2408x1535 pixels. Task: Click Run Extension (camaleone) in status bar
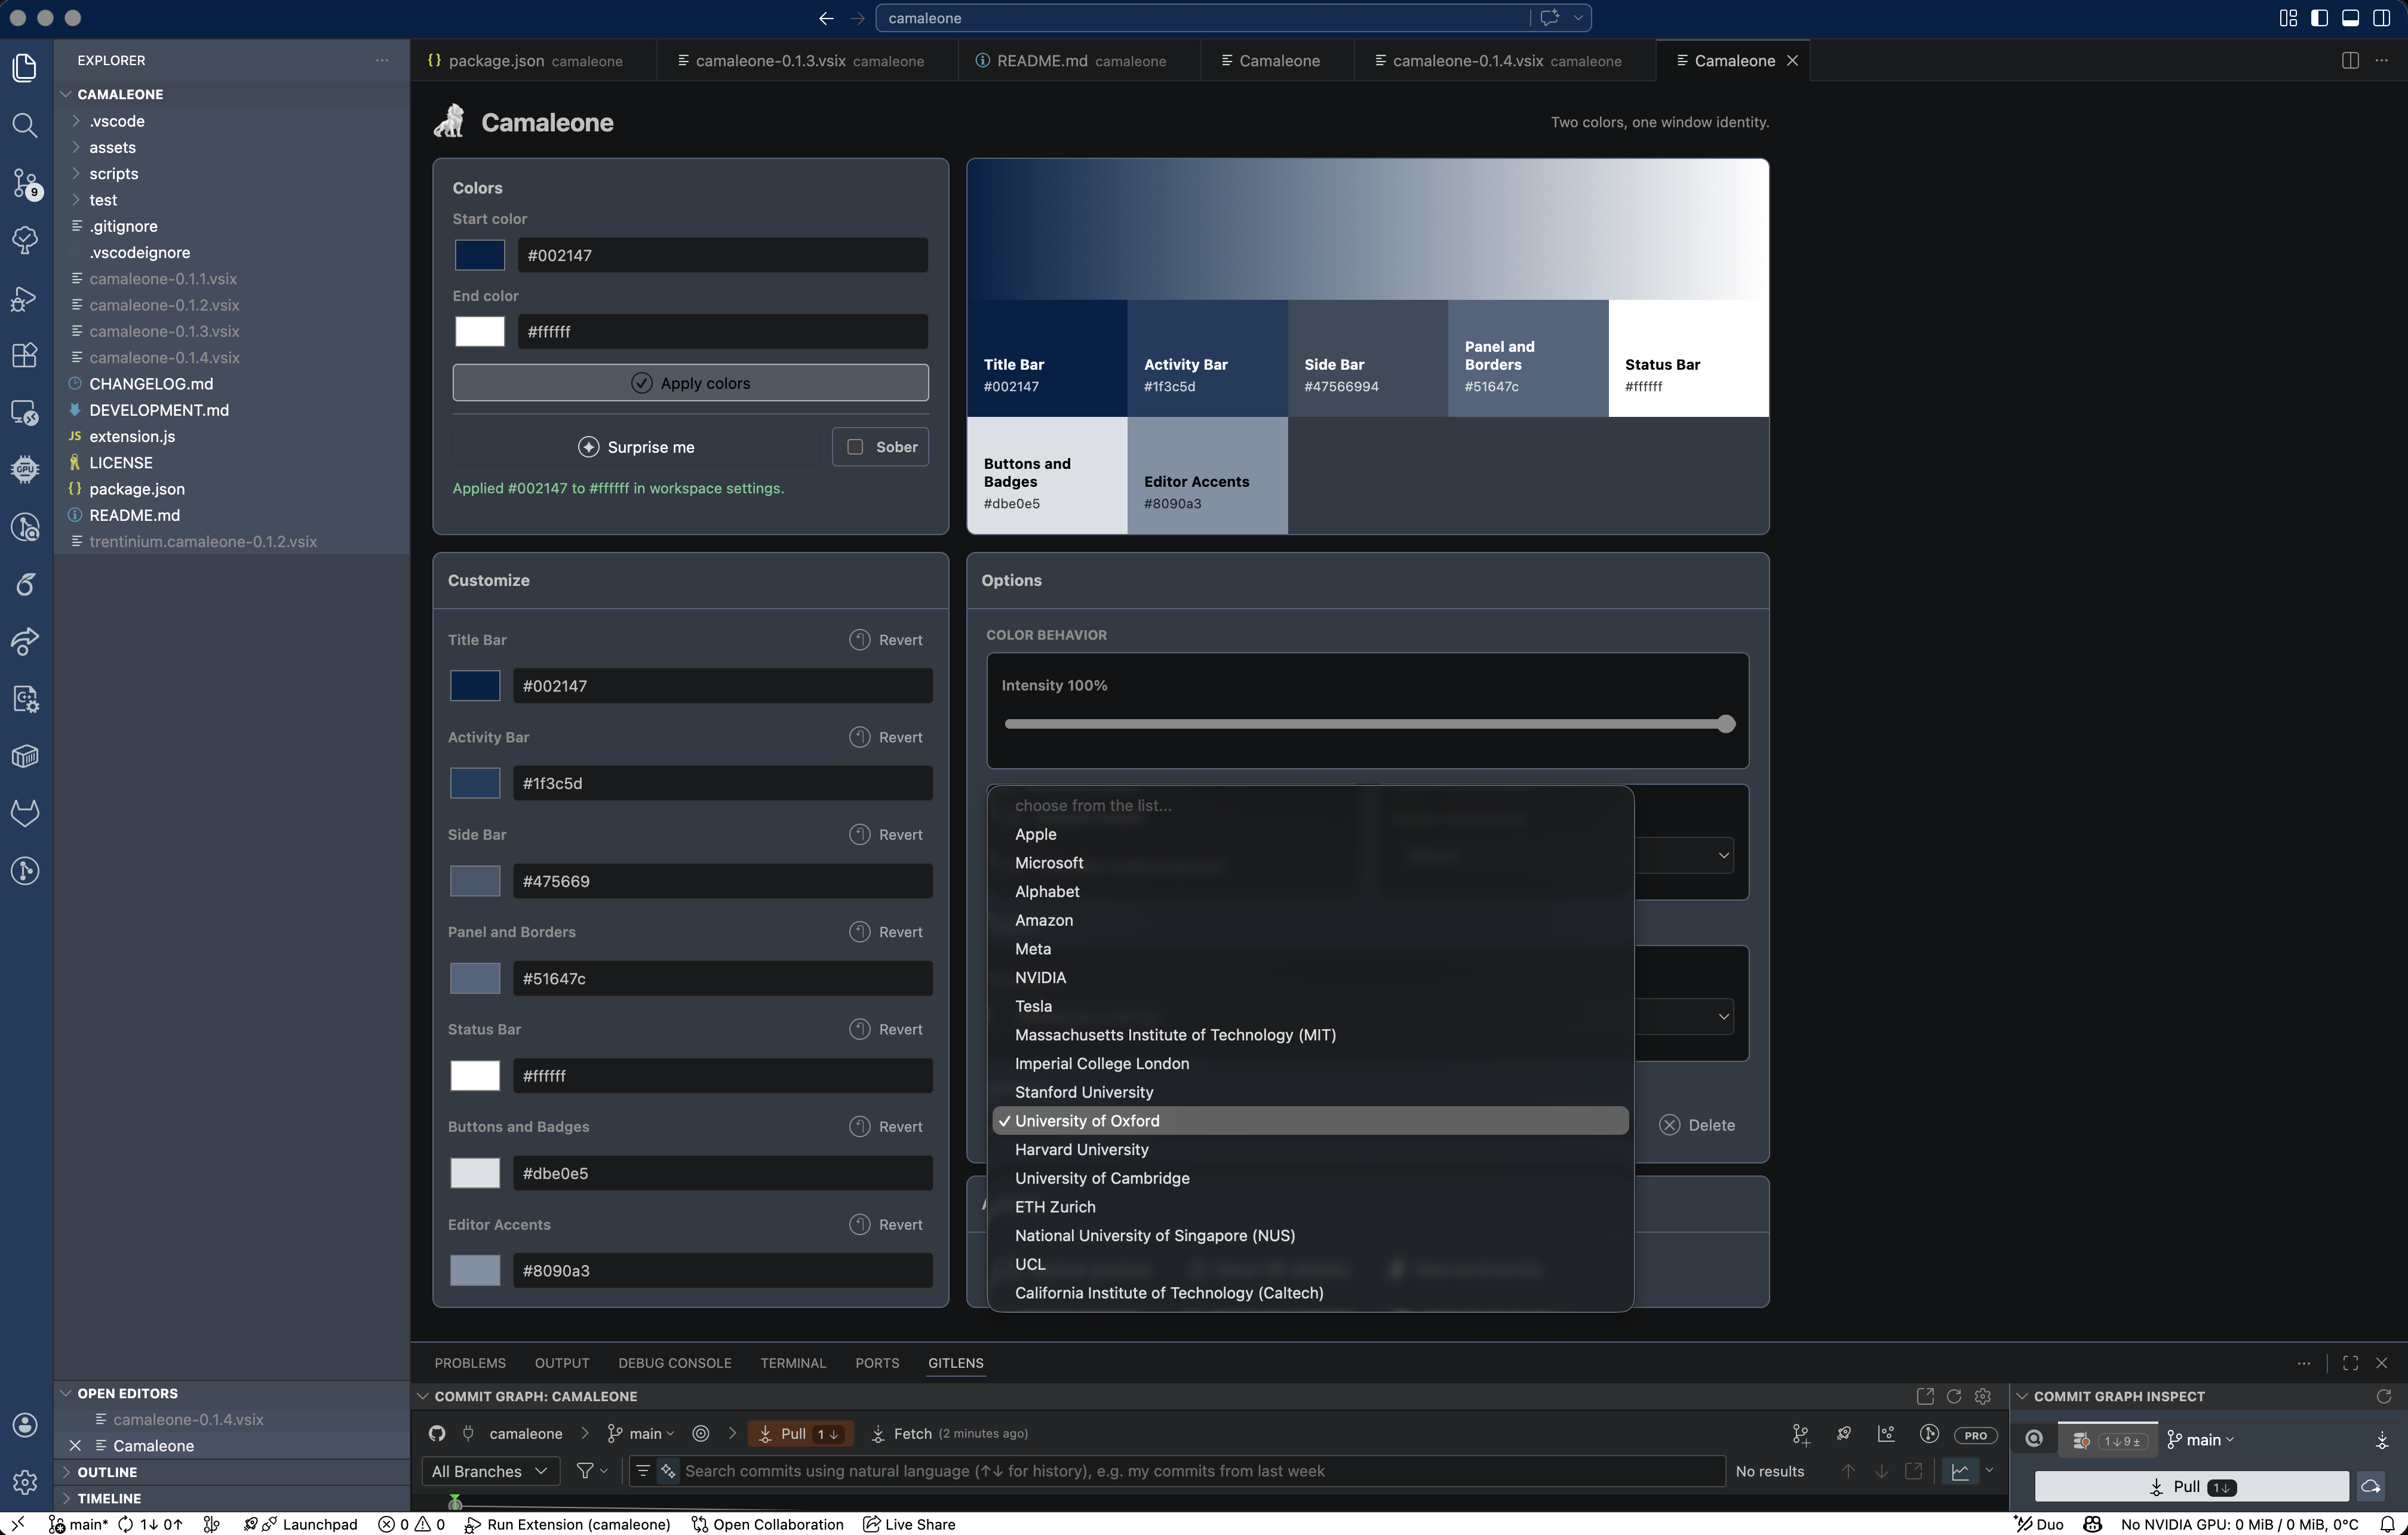(x=567, y=1524)
